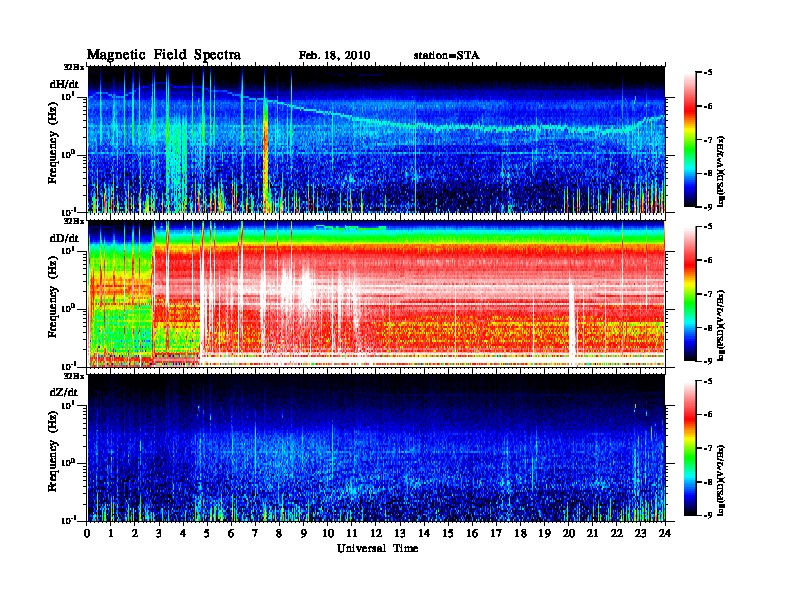This screenshot has height=612, width=792.
Task: Click hour tick label "3" on time axis
Action: click(159, 533)
